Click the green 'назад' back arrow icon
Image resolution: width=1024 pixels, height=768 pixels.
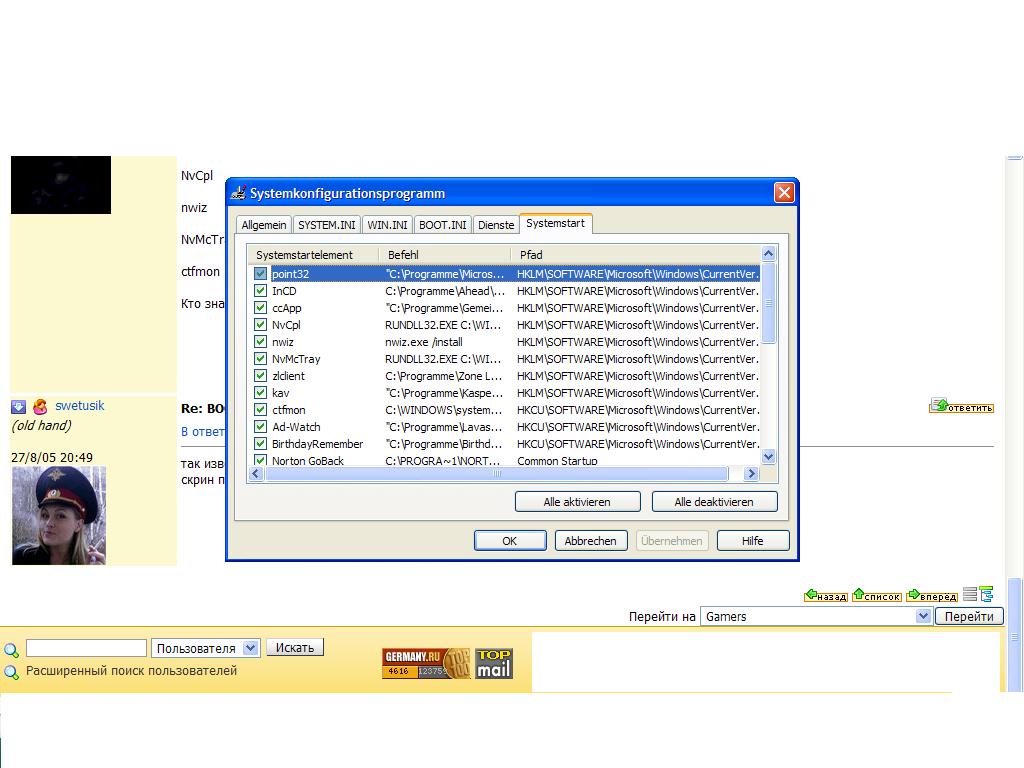click(x=811, y=596)
